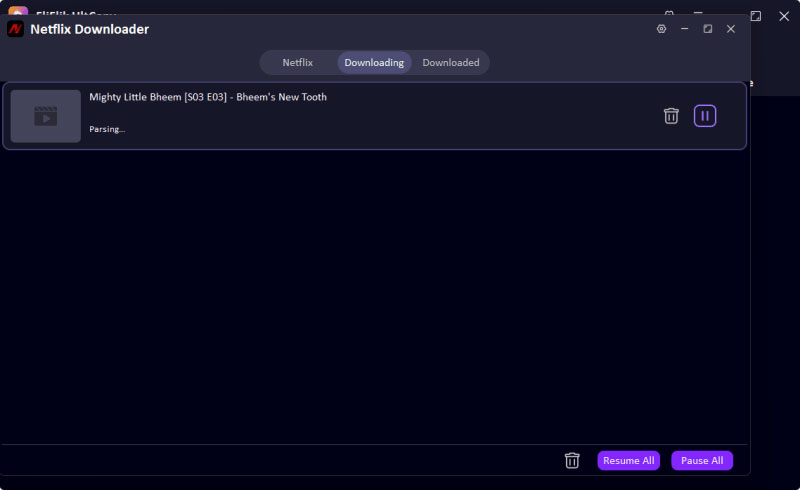Pause the Bheem's New Tooth download
The height and width of the screenshot is (490, 800).
tap(705, 116)
